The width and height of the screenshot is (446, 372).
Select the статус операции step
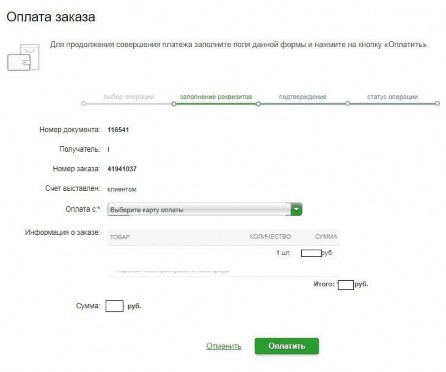coord(392,97)
